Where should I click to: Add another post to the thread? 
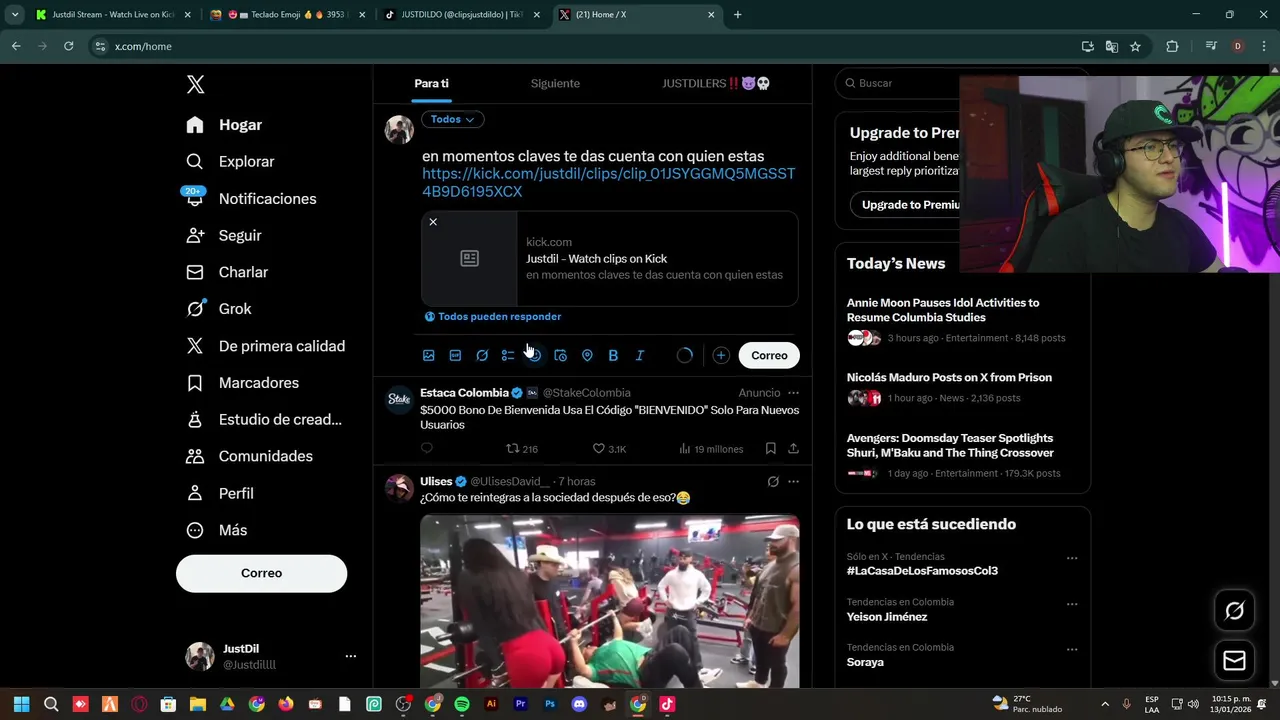[x=720, y=355]
